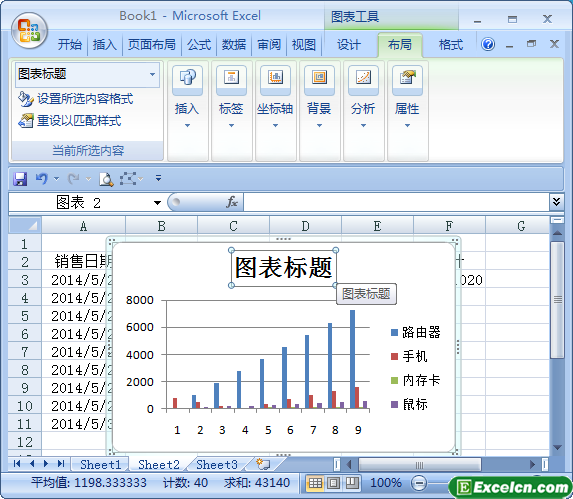Switch to Sheet3 tab
573x499 pixels.
click(x=217, y=464)
